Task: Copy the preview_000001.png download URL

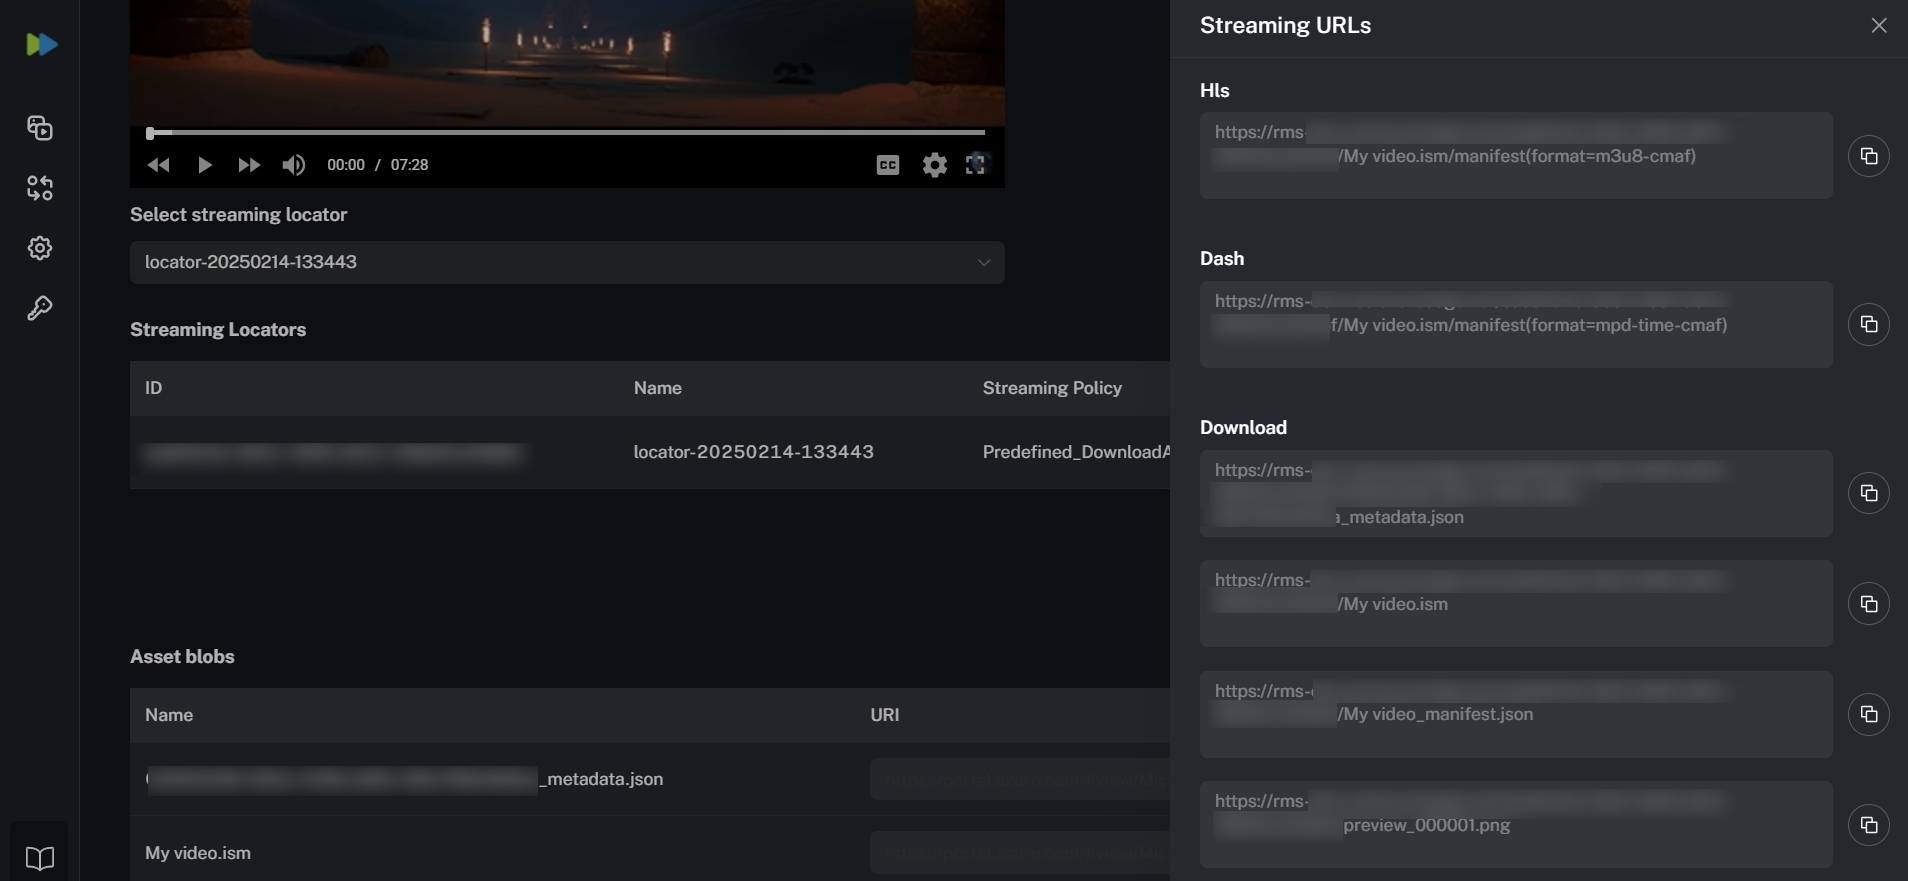Action: pyautogui.click(x=1869, y=825)
